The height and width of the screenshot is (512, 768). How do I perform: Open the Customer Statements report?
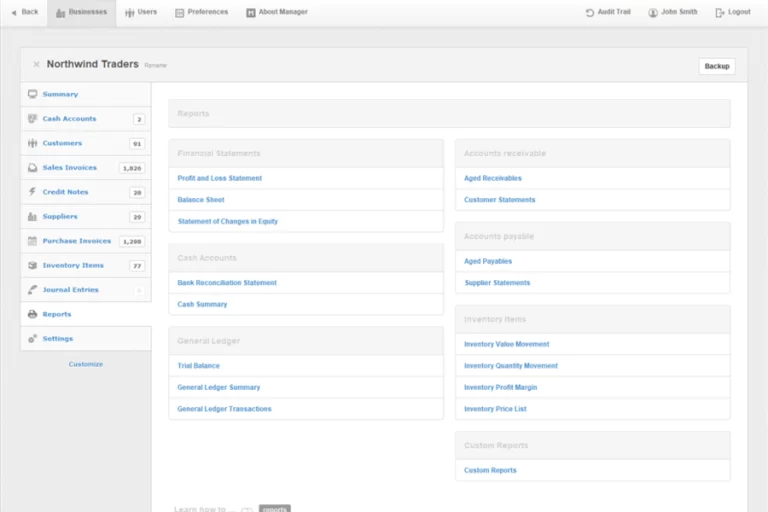pyautogui.click(x=500, y=200)
